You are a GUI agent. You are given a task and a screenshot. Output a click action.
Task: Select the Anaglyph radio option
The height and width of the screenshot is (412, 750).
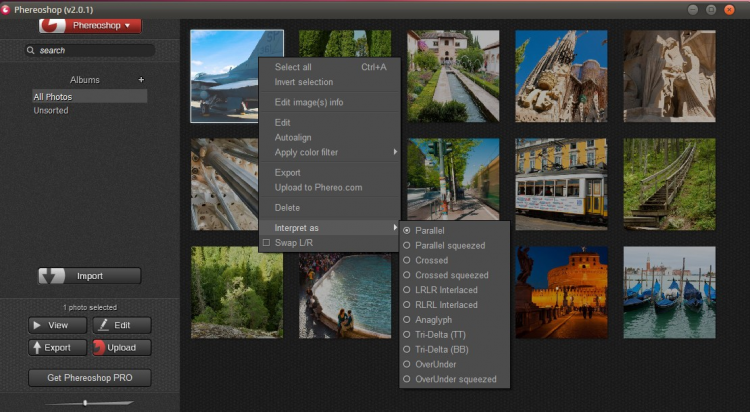407,320
